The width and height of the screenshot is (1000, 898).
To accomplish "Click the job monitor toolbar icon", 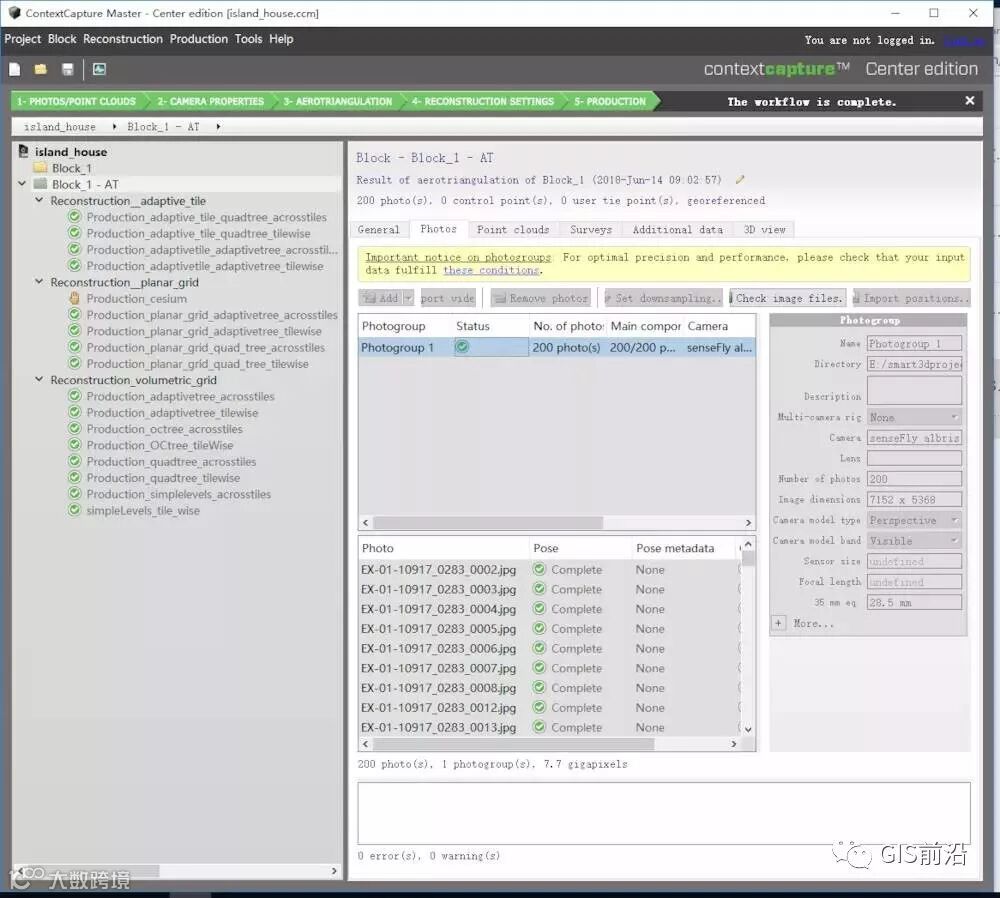I will (x=99, y=69).
